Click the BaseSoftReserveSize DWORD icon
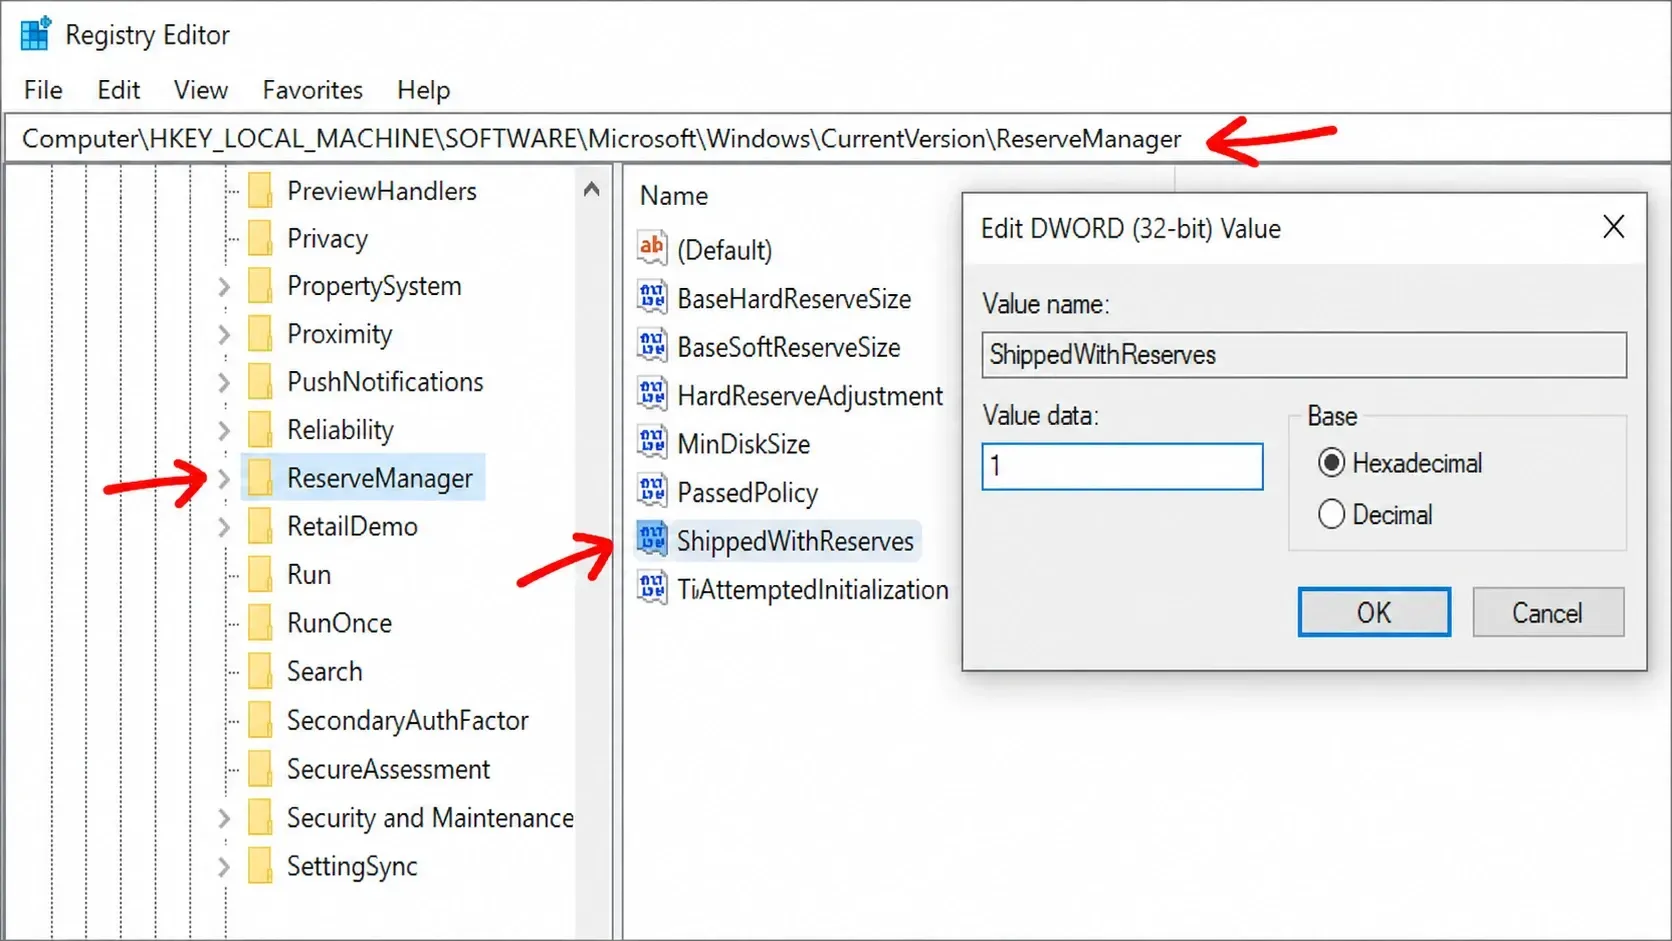The image size is (1672, 941). [x=652, y=346]
